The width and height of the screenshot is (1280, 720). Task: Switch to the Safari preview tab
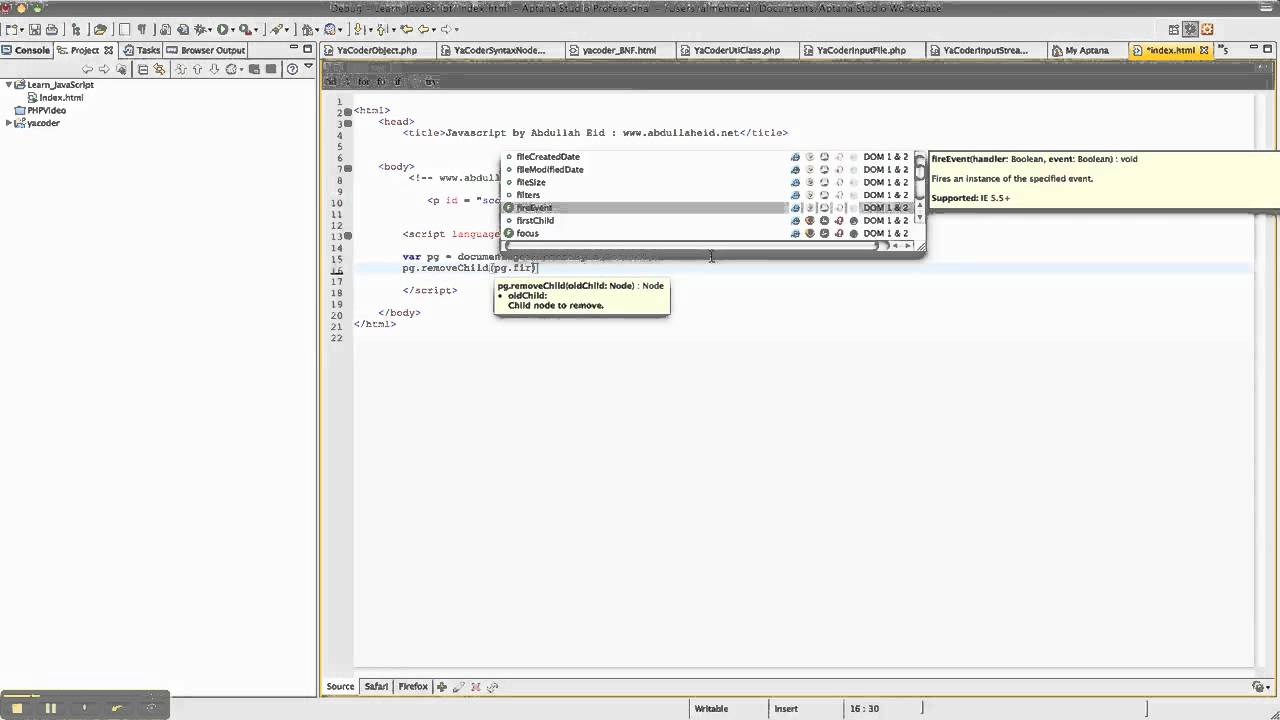pos(376,687)
